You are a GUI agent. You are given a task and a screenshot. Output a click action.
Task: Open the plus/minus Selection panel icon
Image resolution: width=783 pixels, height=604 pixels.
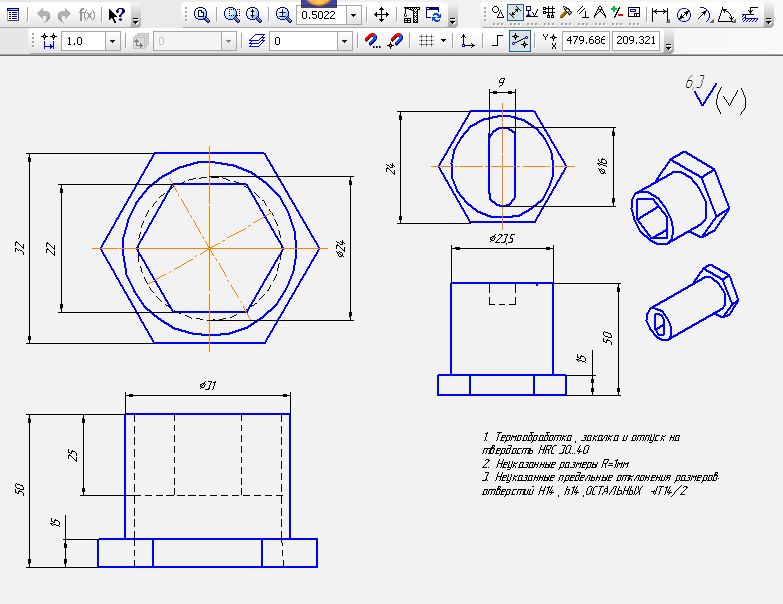617,13
